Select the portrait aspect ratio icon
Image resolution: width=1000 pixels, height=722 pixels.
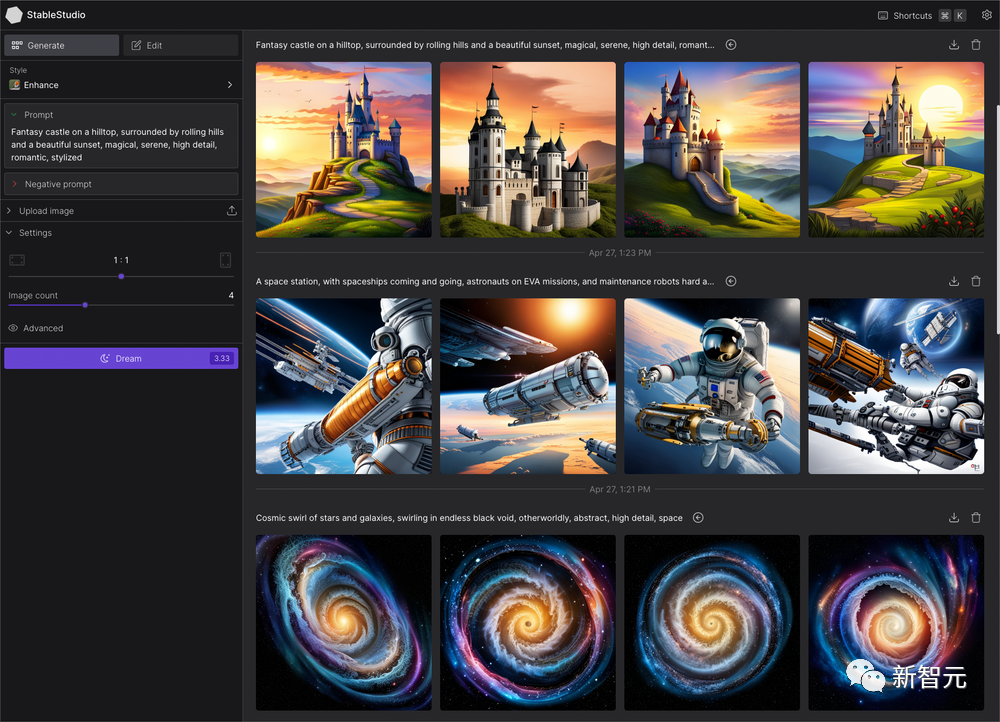225,260
